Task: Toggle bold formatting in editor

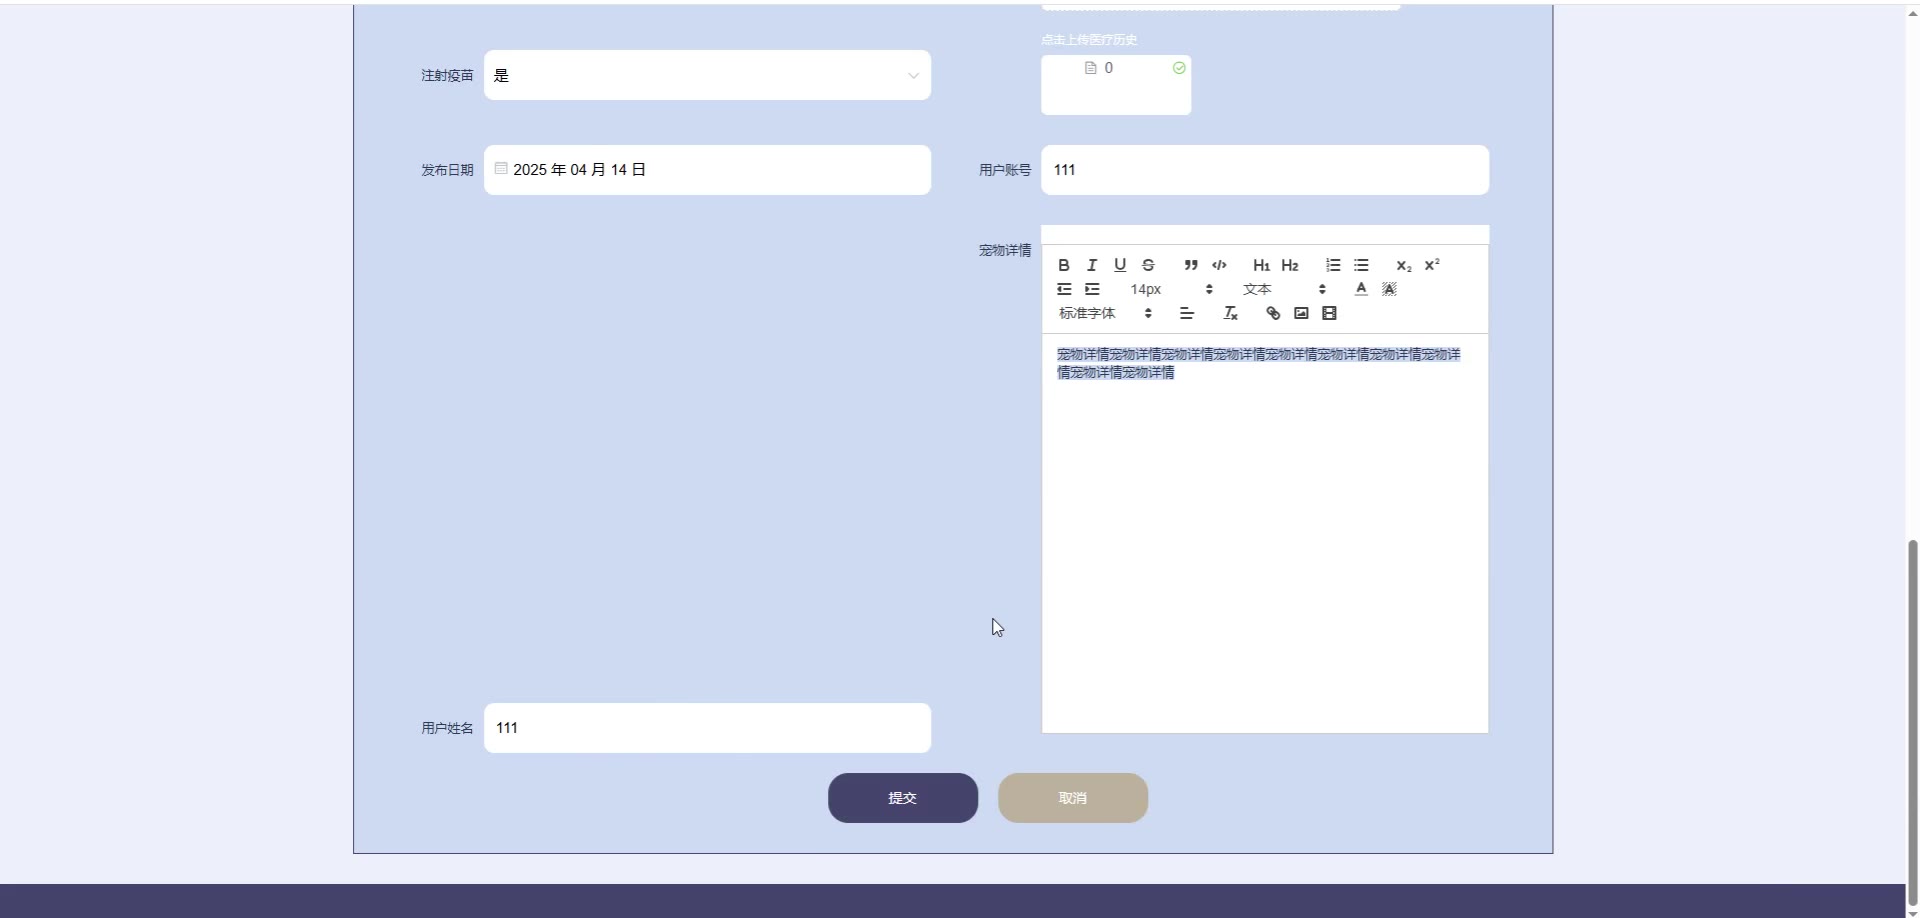Action: coord(1064,265)
